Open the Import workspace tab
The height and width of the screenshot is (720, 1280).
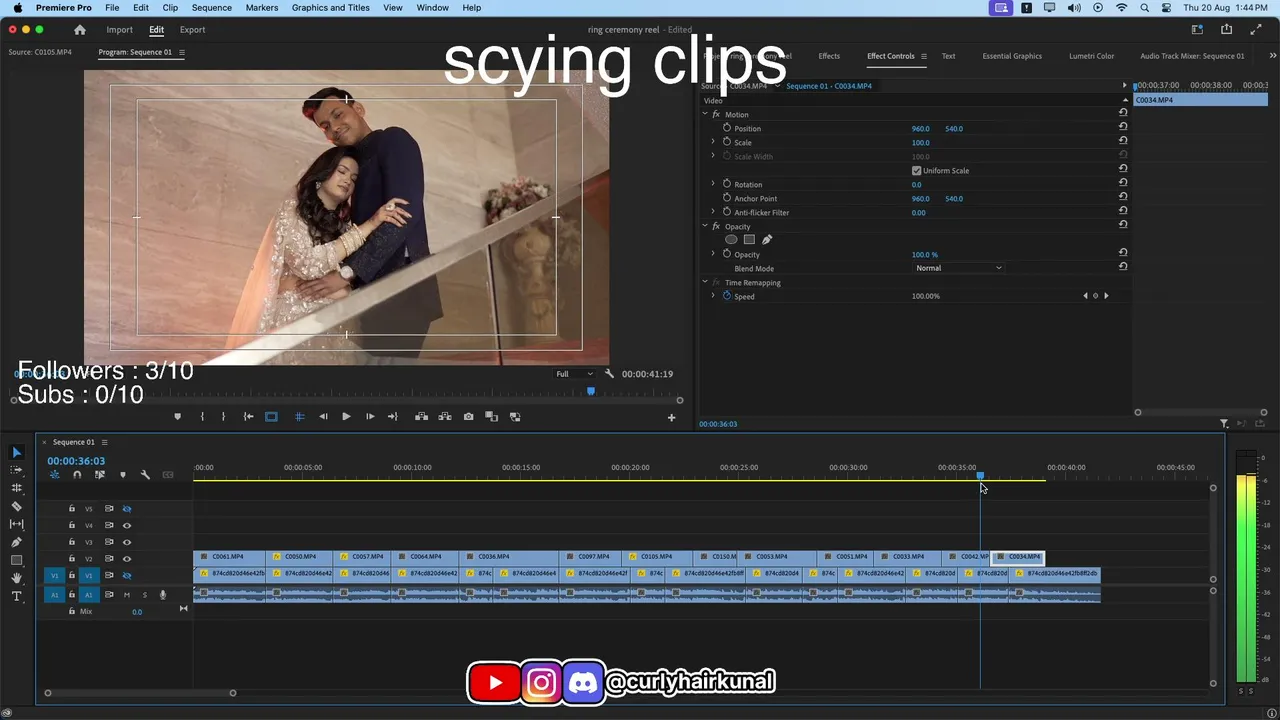click(119, 30)
